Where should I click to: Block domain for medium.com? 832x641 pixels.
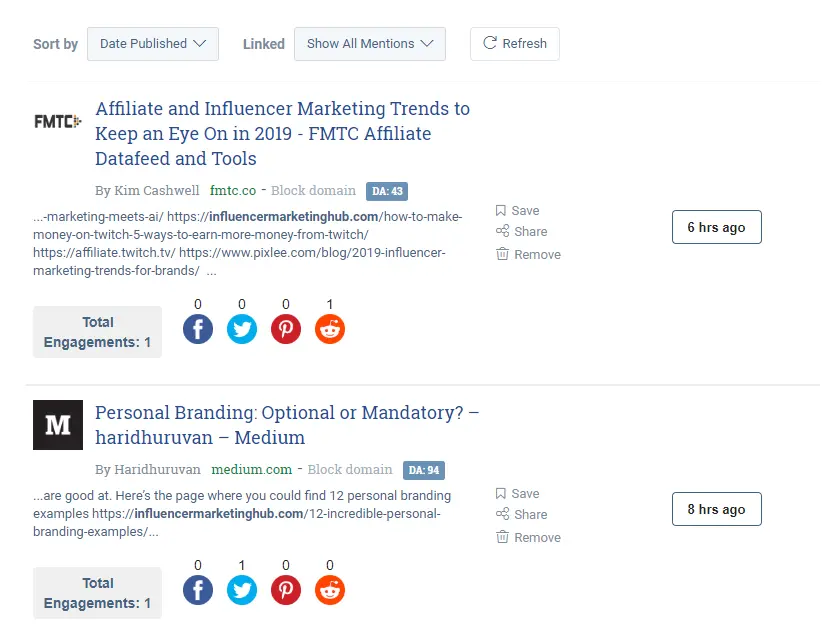click(350, 469)
